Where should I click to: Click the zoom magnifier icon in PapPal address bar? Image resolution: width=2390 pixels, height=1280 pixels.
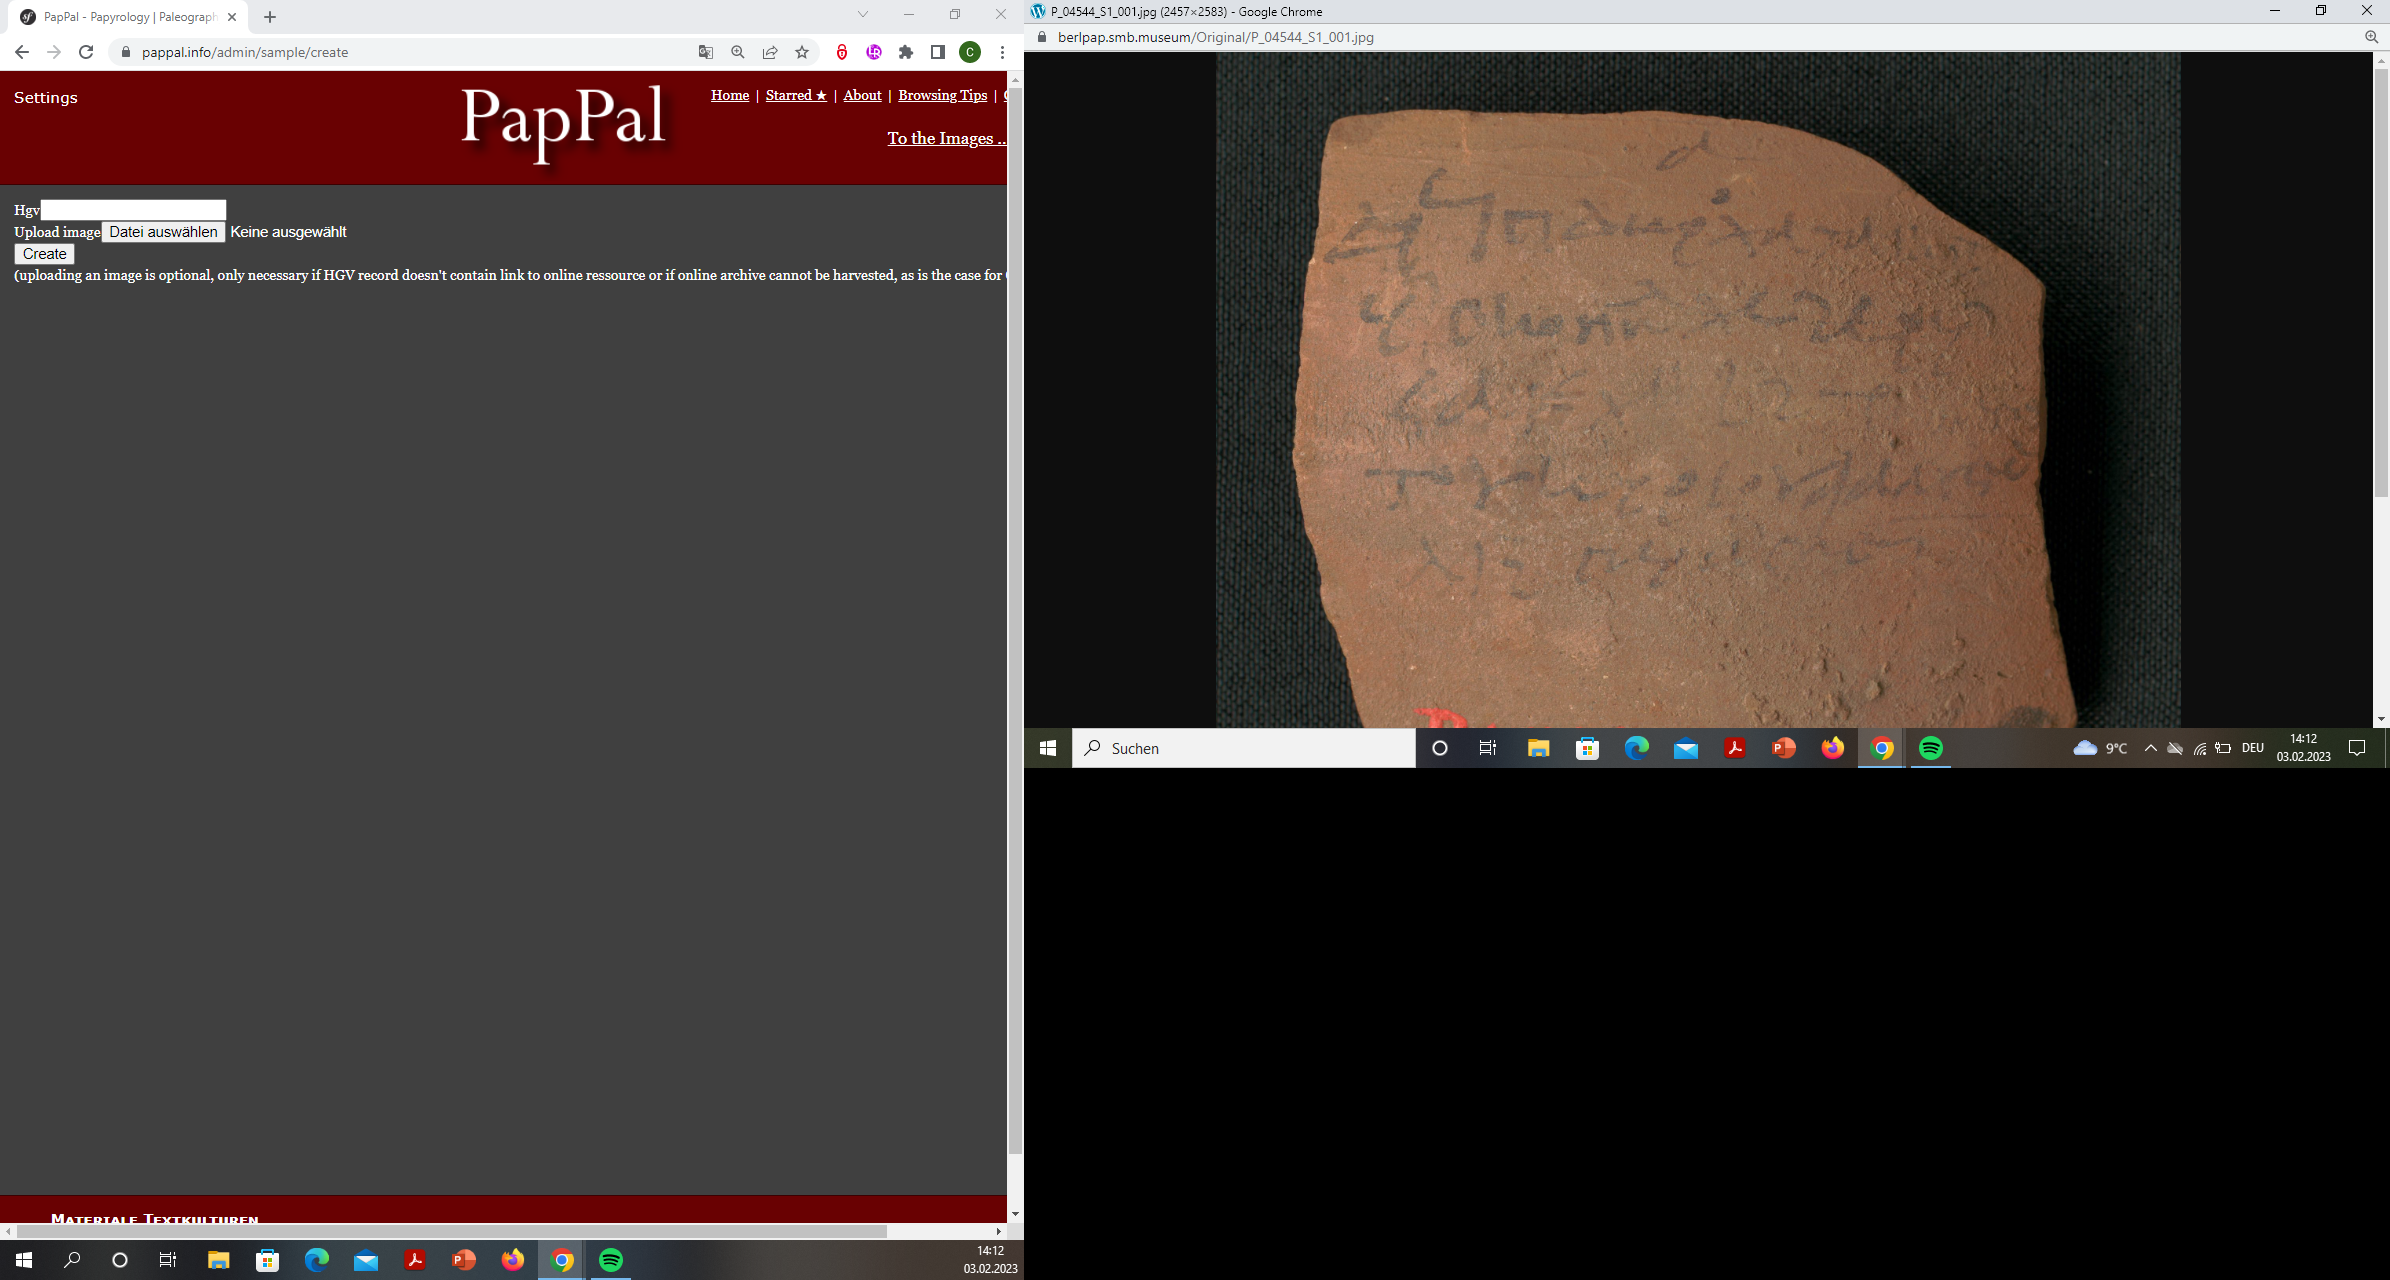click(738, 52)
